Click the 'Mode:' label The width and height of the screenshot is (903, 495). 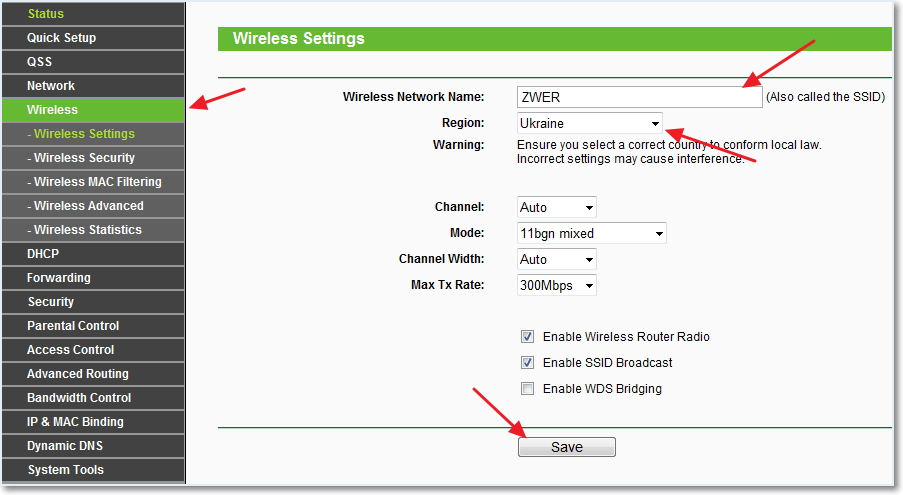click(467, 233)
